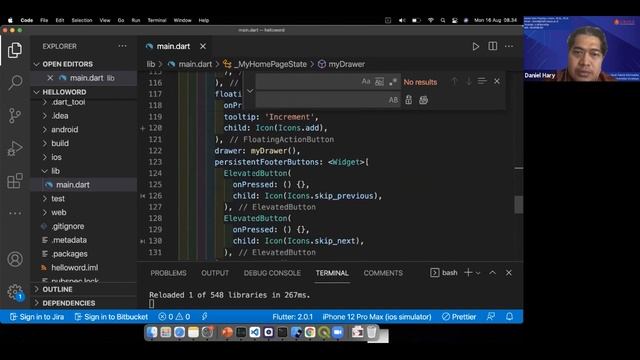Viewport: 640px width, 360px height.
Task: Open the Terminal menu in menu bar
Action: 157,20
